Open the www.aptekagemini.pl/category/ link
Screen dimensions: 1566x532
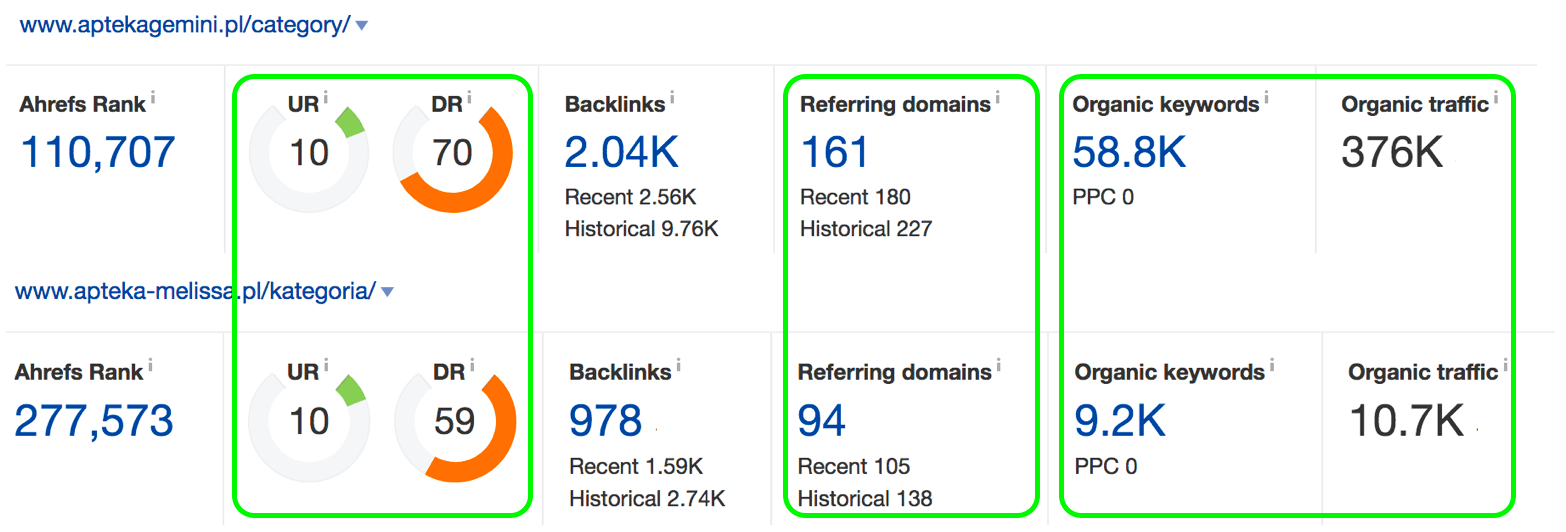(x=185, y=25)
